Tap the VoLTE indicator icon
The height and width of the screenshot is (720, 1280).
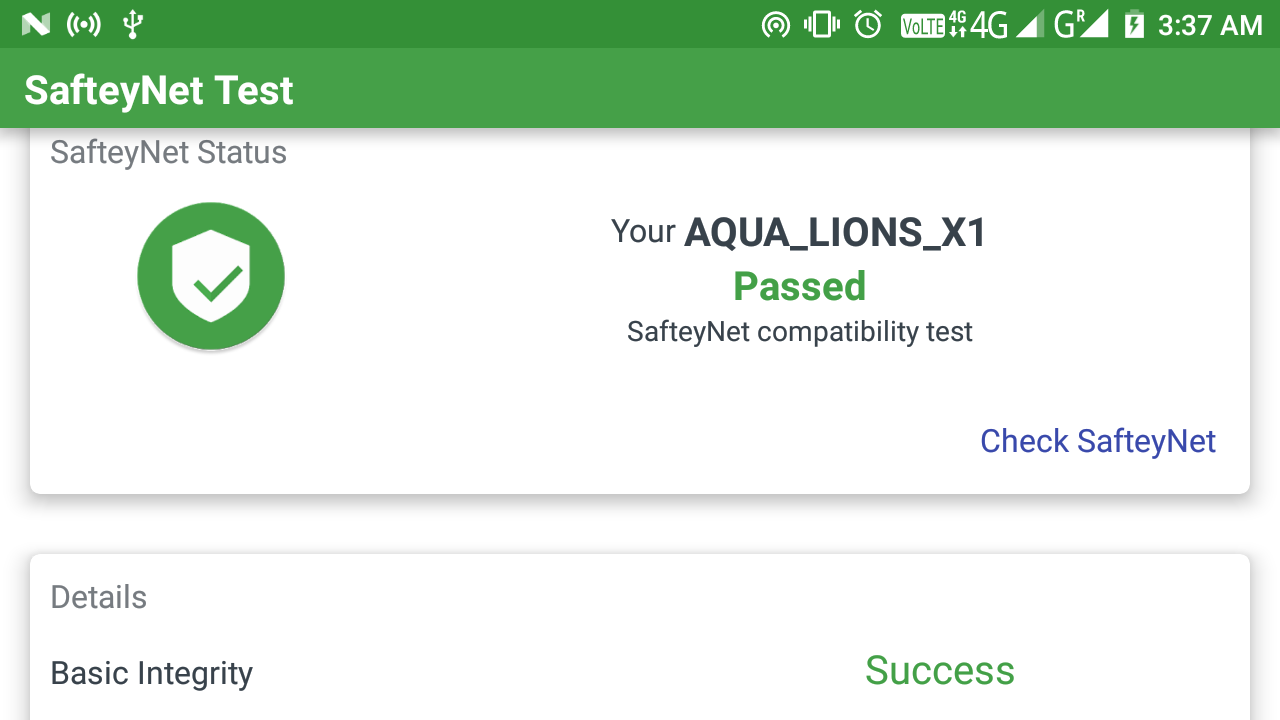click(x=922, y=25)
